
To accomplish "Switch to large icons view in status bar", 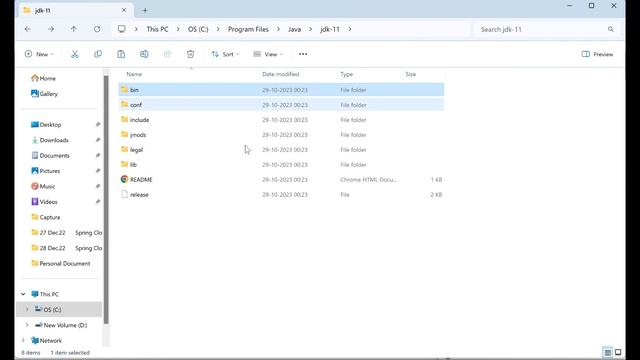I will click(x=618, y=352).
